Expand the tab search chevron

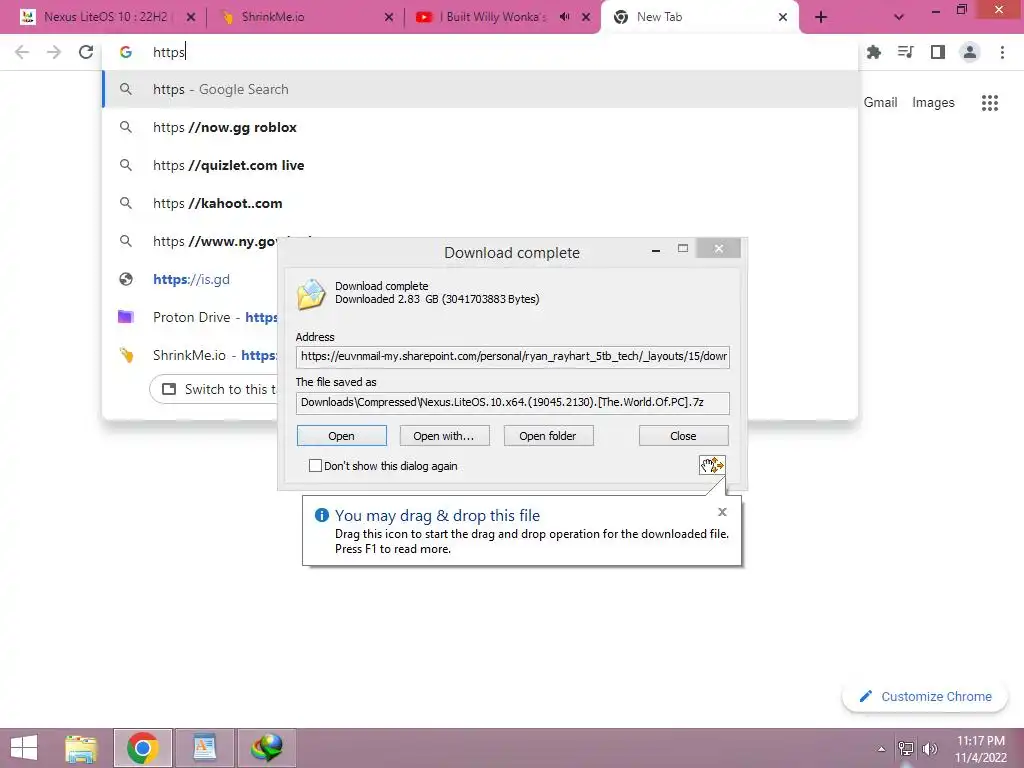point(899,18)
